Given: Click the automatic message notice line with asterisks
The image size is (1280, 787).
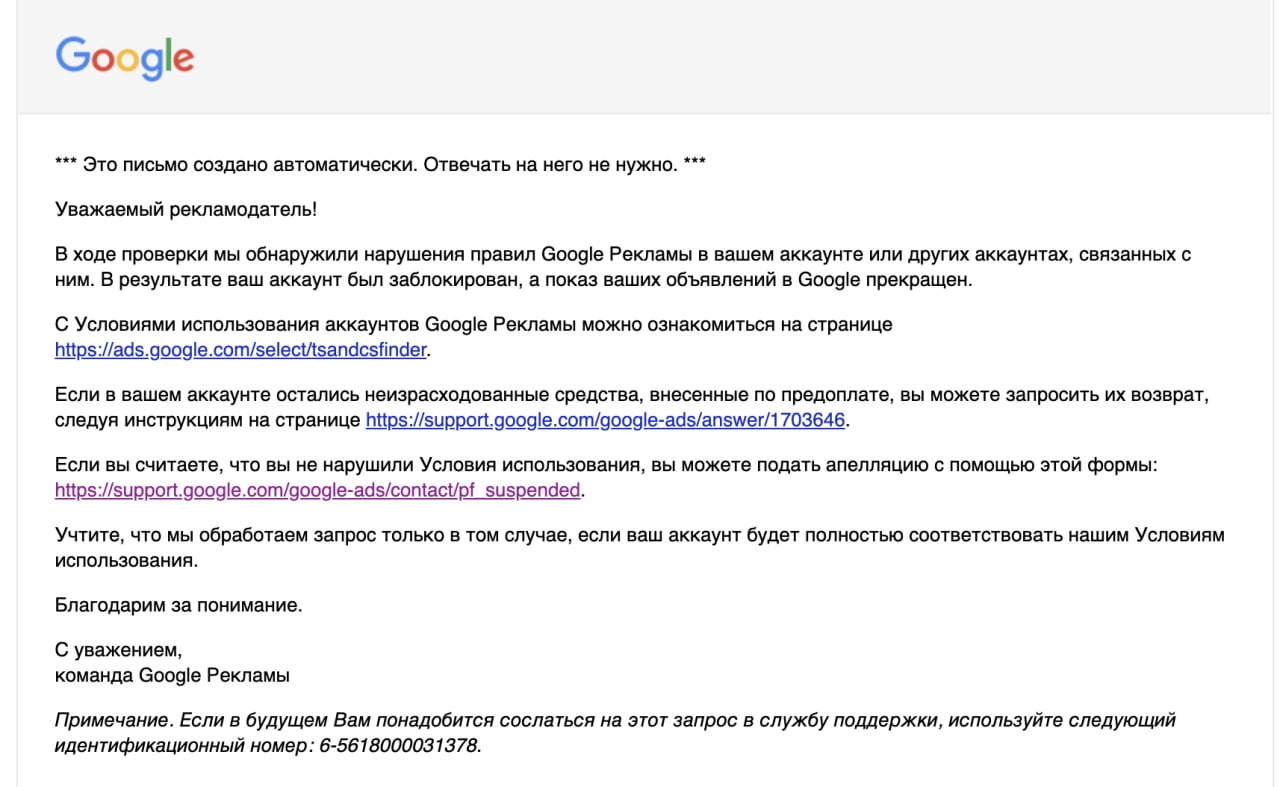Looking at the screenshot, I should [x=381, y=164].
